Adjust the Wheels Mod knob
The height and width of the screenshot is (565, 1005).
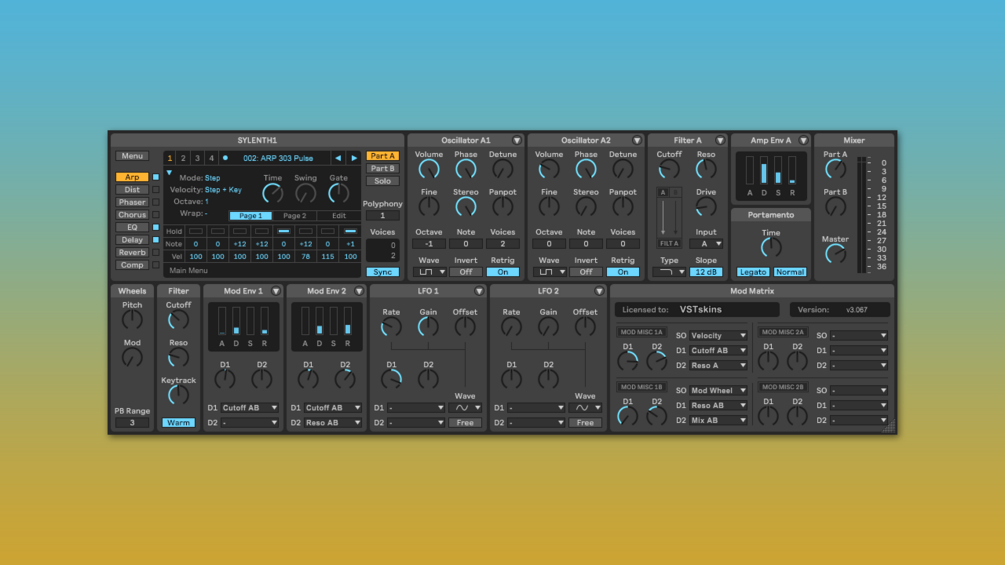click(132, 358)
